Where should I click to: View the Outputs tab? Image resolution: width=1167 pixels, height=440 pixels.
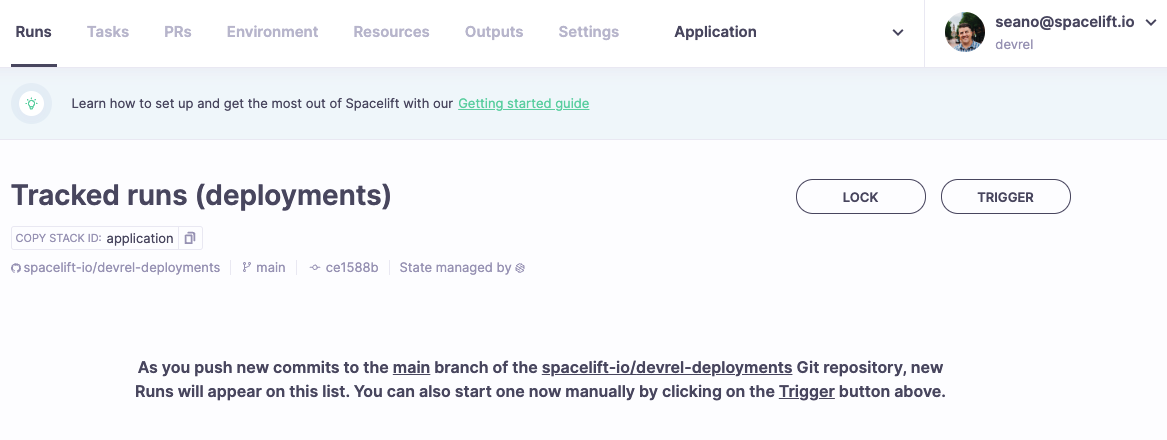(494, 32)
